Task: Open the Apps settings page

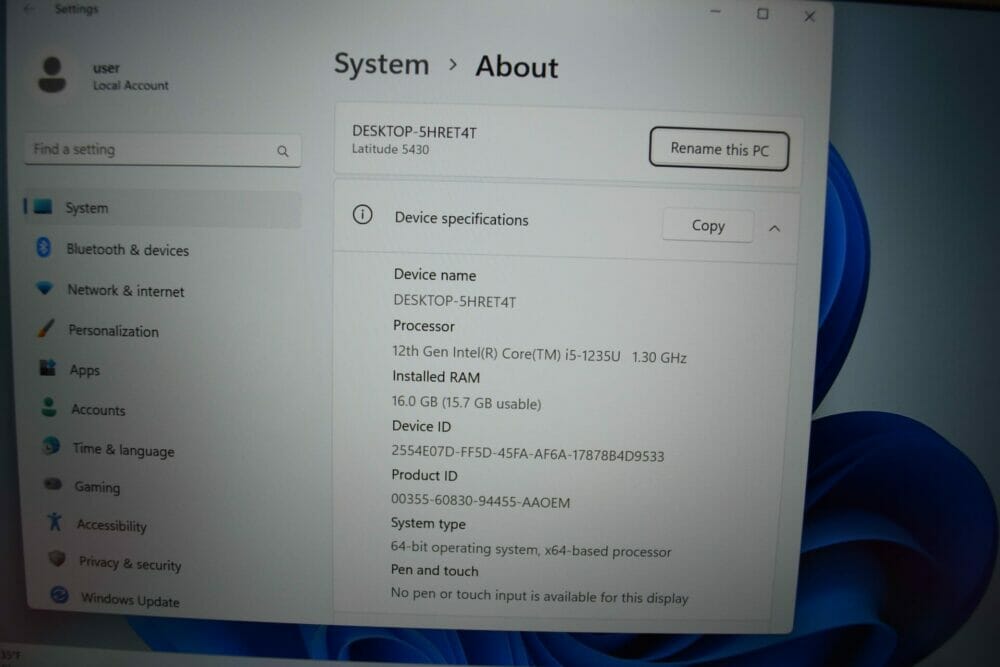Action: pos(85,370)
